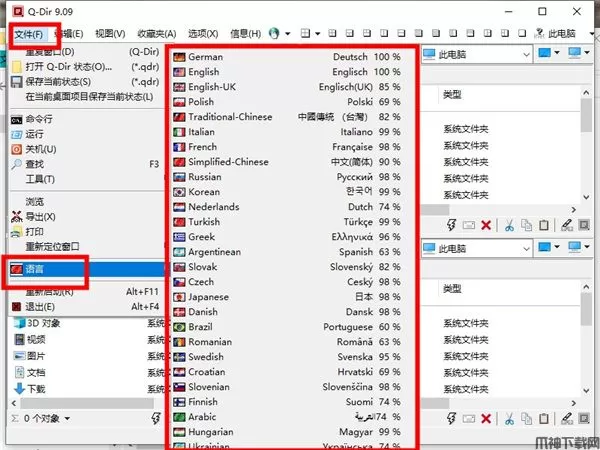The height and width of the screenshot is (450, 600).
Task: Open the 0 个对象 status dropdown
Action: [67, 419]
